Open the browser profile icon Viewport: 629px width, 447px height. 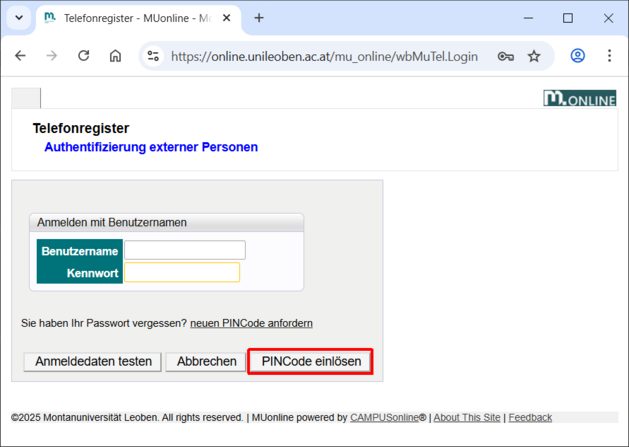(x=578, y=56)
